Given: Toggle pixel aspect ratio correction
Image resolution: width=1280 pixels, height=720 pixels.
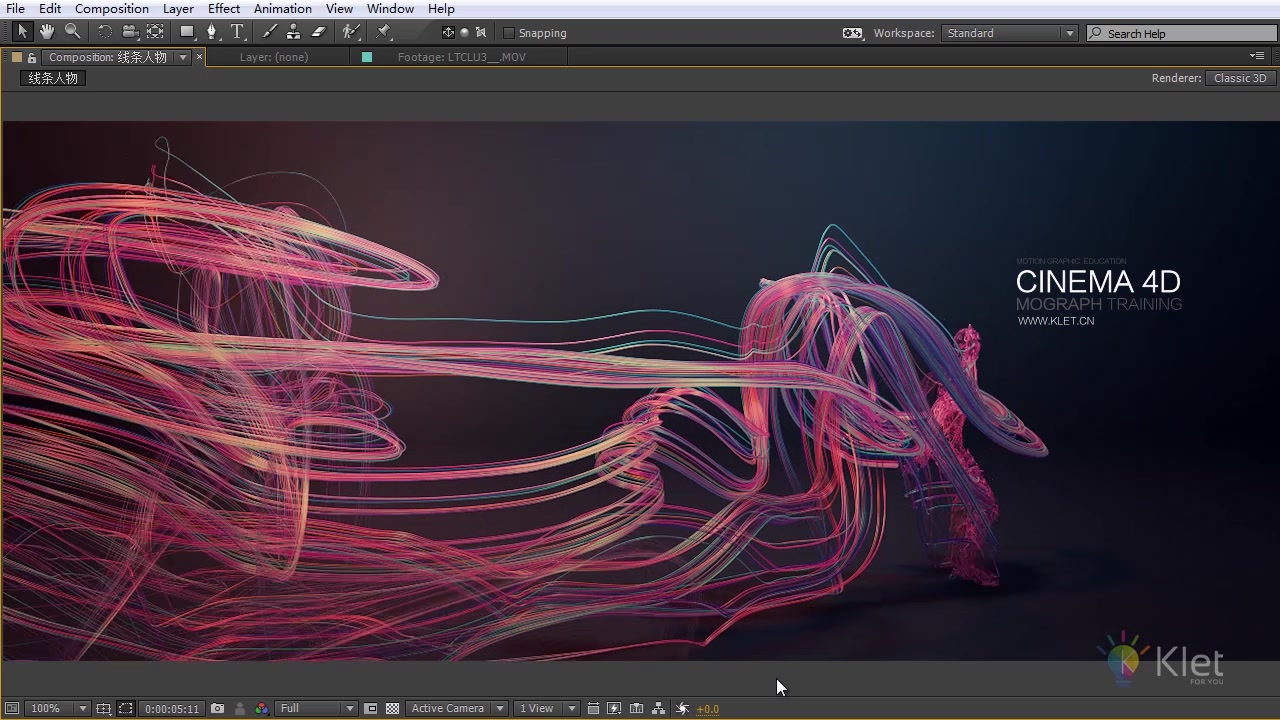Looking at the screenshot, I should pos(593,708).
